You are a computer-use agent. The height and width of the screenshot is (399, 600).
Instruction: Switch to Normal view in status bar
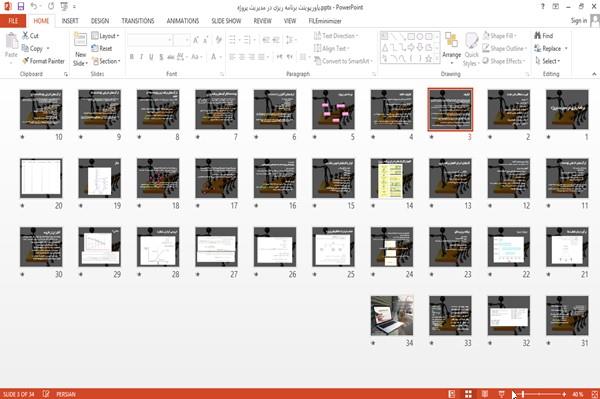click(452, 394)
